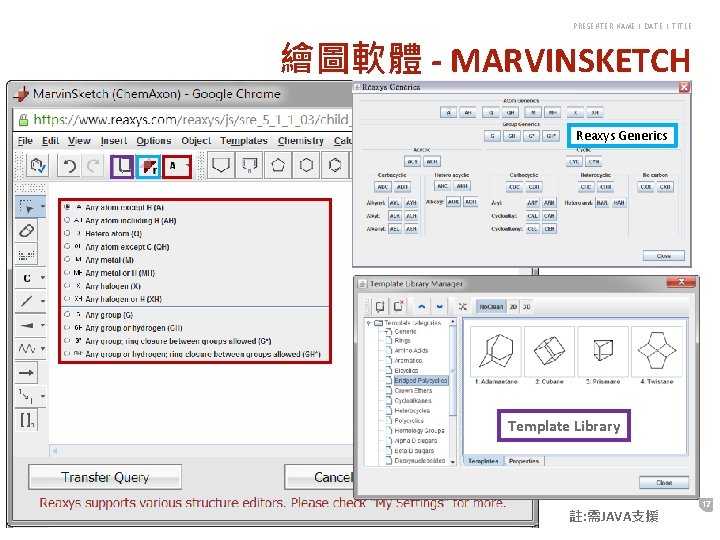Select the Crown Ethers category
The image size is (720, 540).
413,390
